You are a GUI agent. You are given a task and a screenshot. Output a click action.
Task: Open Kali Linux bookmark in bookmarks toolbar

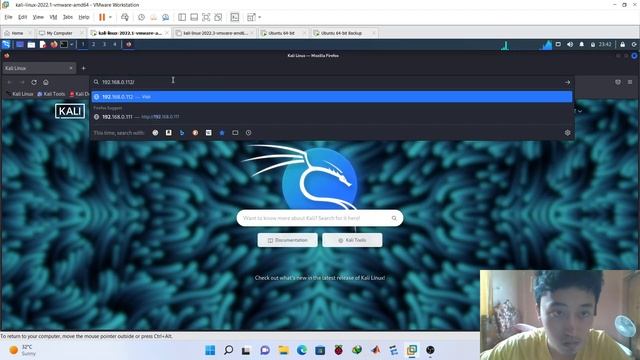(20, 94)
